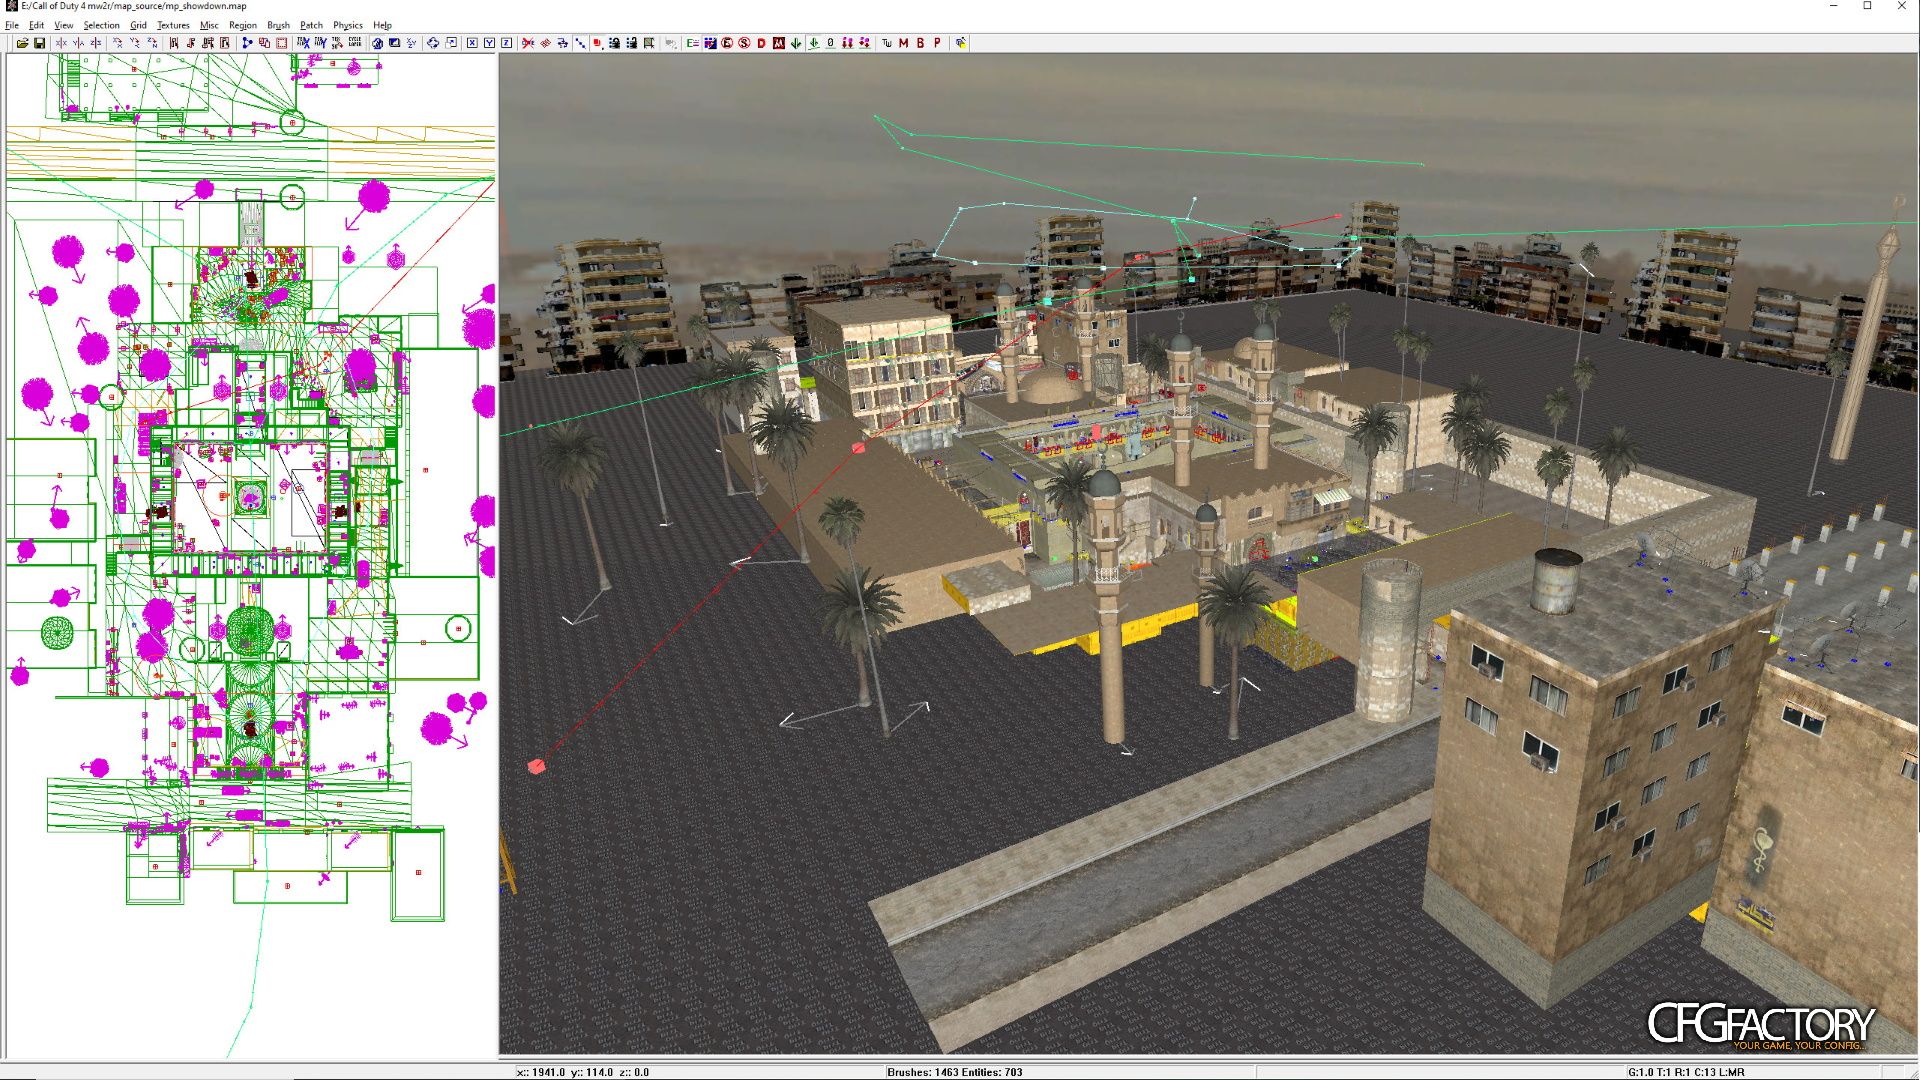
Task: Click the save floppy disk icon
Action: click(39, 43)
